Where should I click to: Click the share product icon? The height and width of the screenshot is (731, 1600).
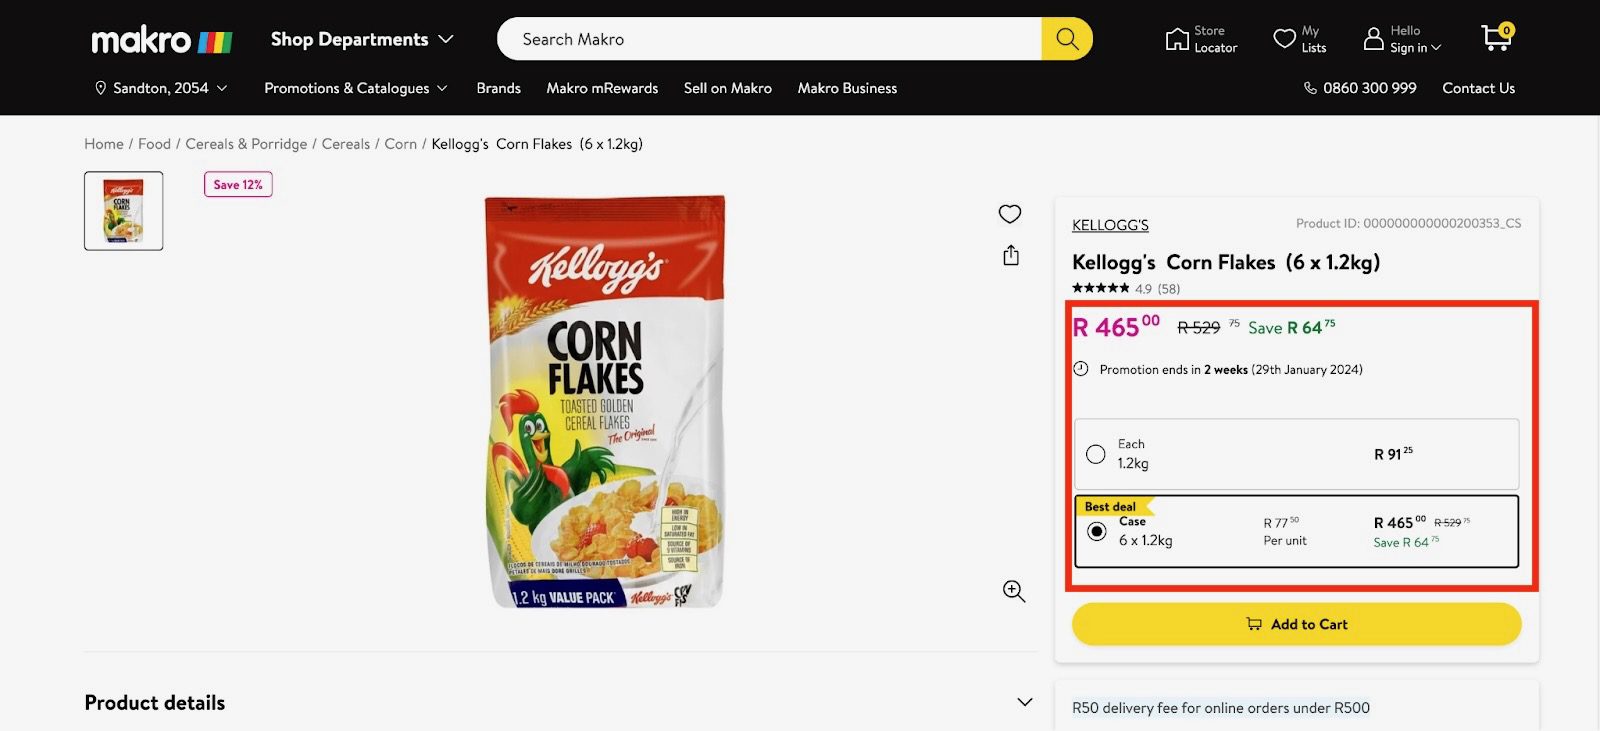(x=1011, y=256)
